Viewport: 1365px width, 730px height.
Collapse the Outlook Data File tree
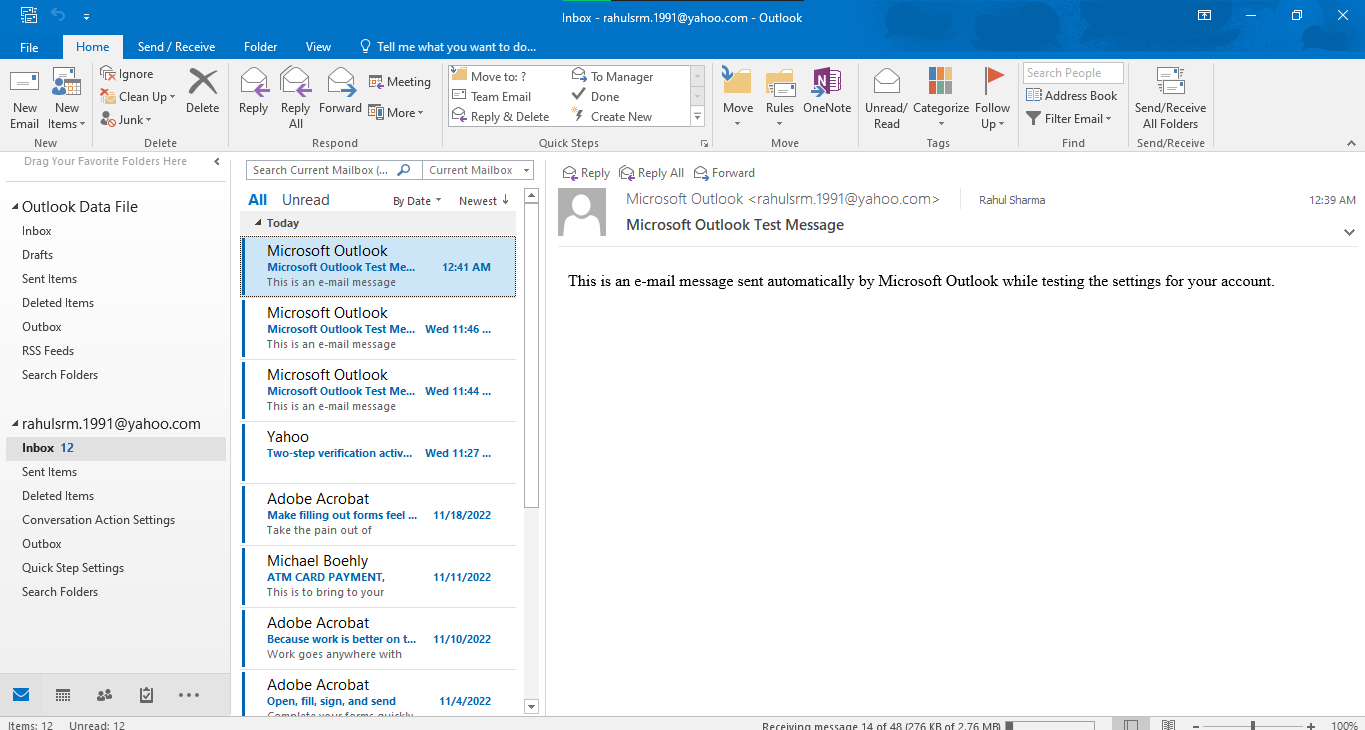[x=15, y=207]
